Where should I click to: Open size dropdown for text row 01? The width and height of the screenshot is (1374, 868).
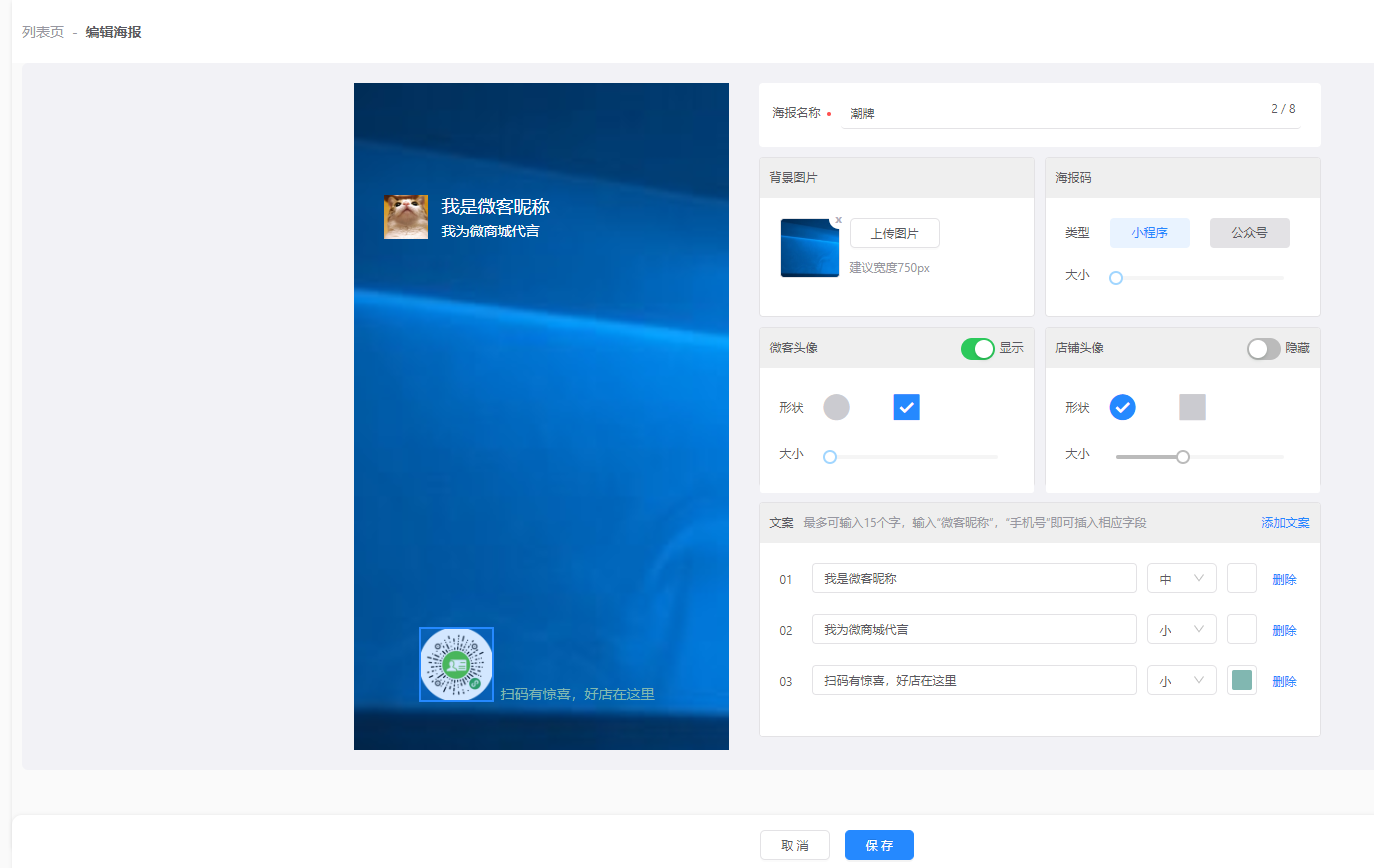(x=1182, y=579)
